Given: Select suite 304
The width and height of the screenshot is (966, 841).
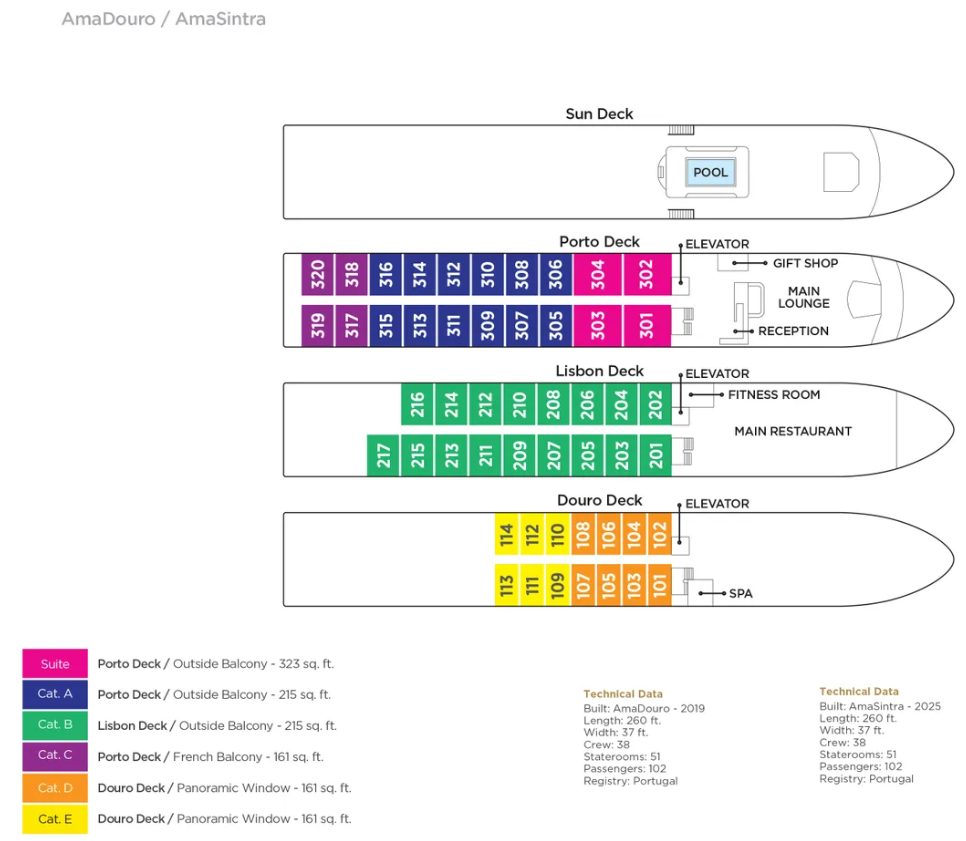Looking at the screenshot, I should tap(598, 274).
